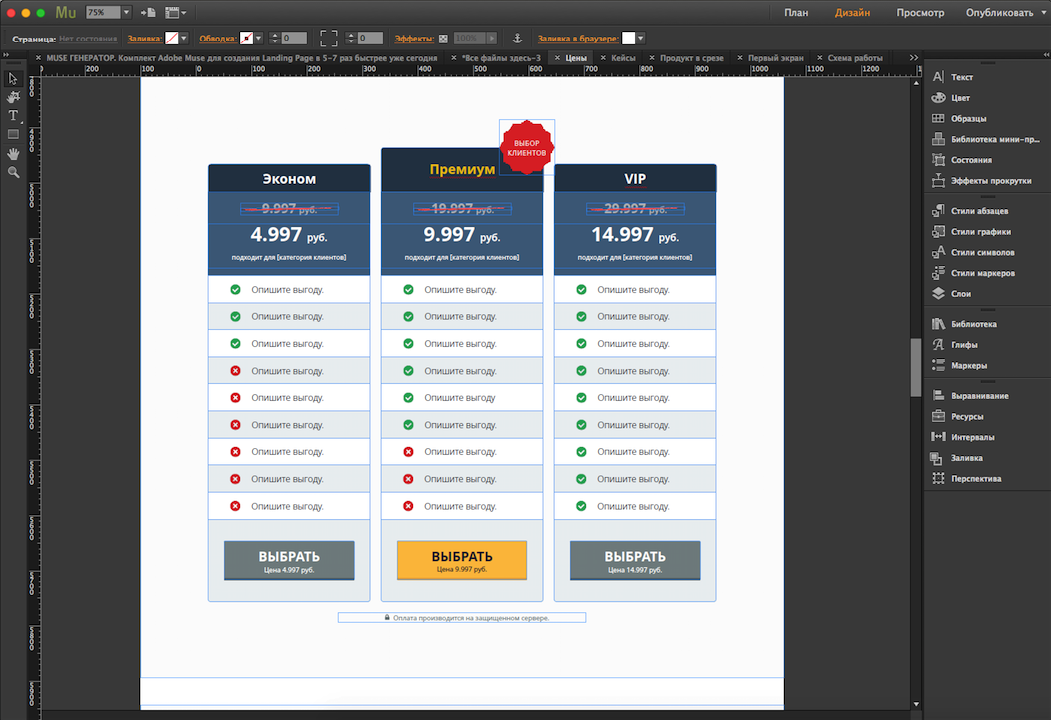
Task: Switch to the Кейсы document tab
Action: [622, 58]
